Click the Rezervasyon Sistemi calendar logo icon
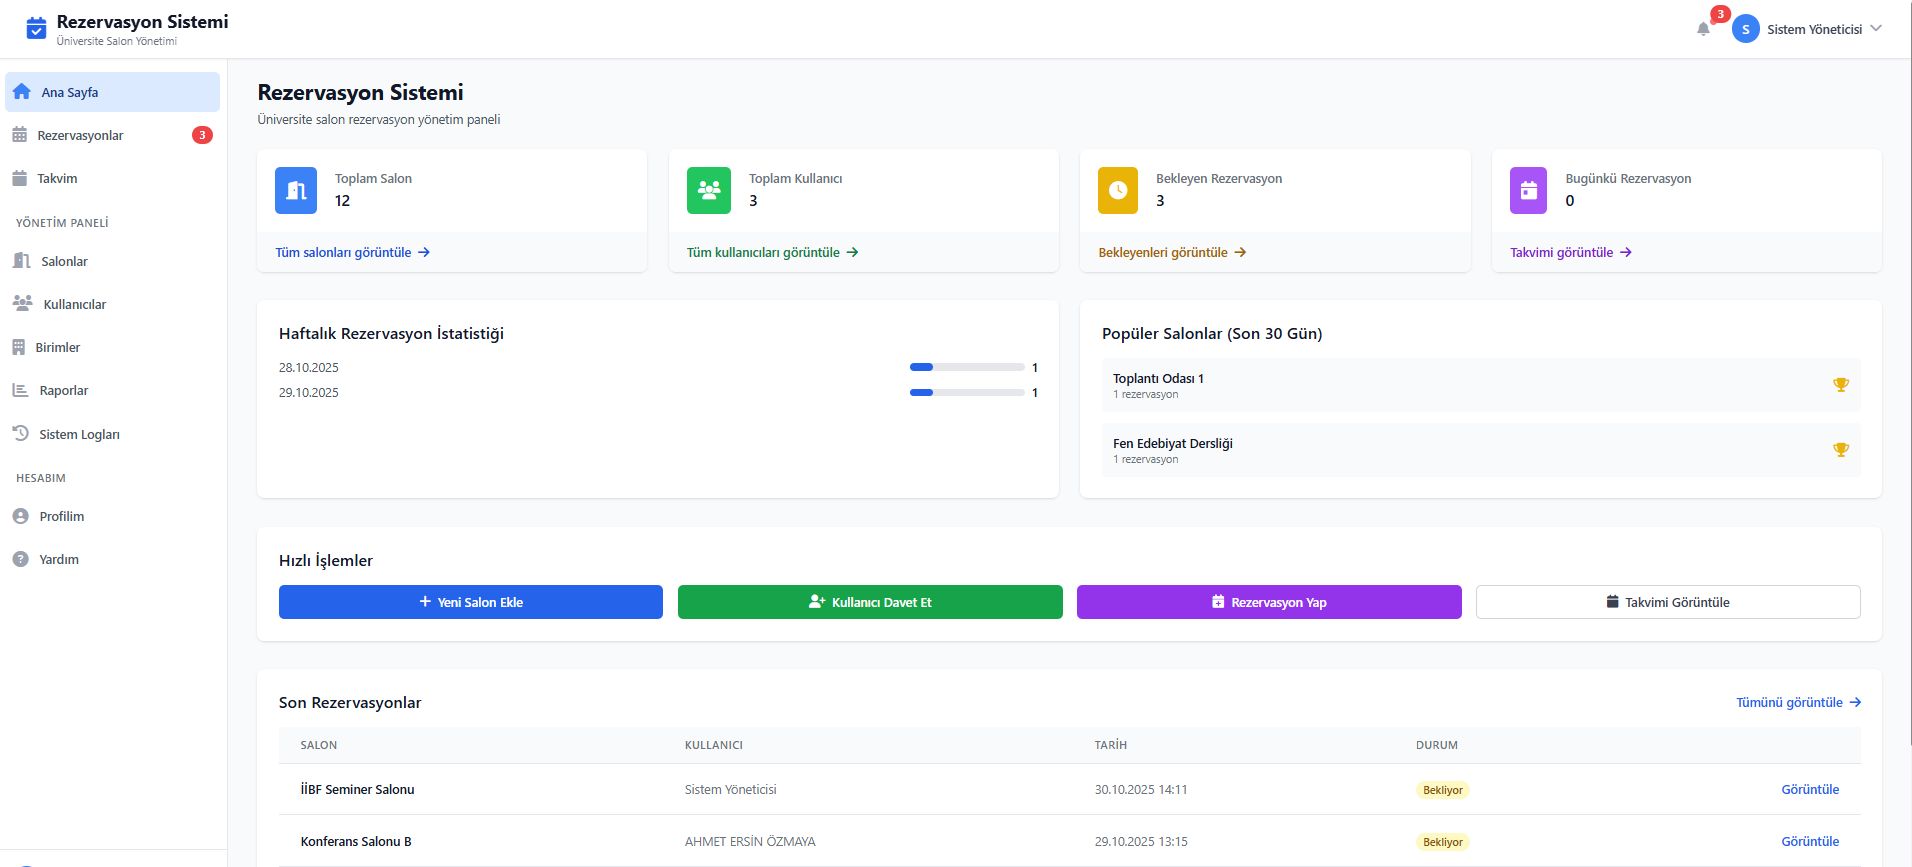 click(x=36, y=28)
